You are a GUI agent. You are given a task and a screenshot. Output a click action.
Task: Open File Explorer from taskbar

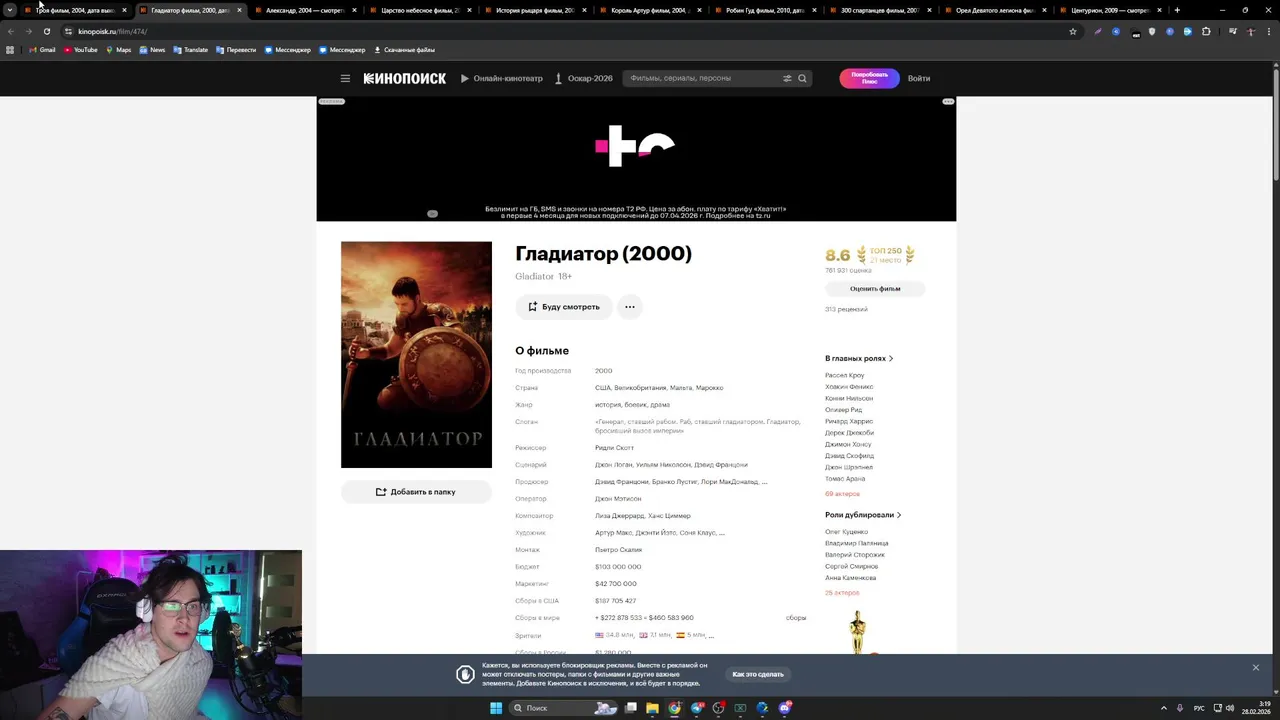point(652,708)
